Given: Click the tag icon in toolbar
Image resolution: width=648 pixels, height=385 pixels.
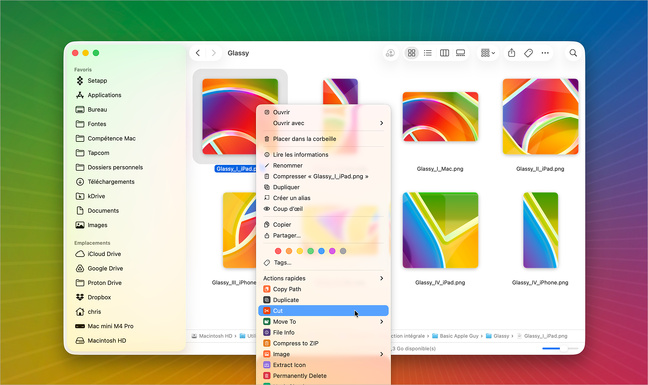Looking at the screenshot, I should (528, 53).
